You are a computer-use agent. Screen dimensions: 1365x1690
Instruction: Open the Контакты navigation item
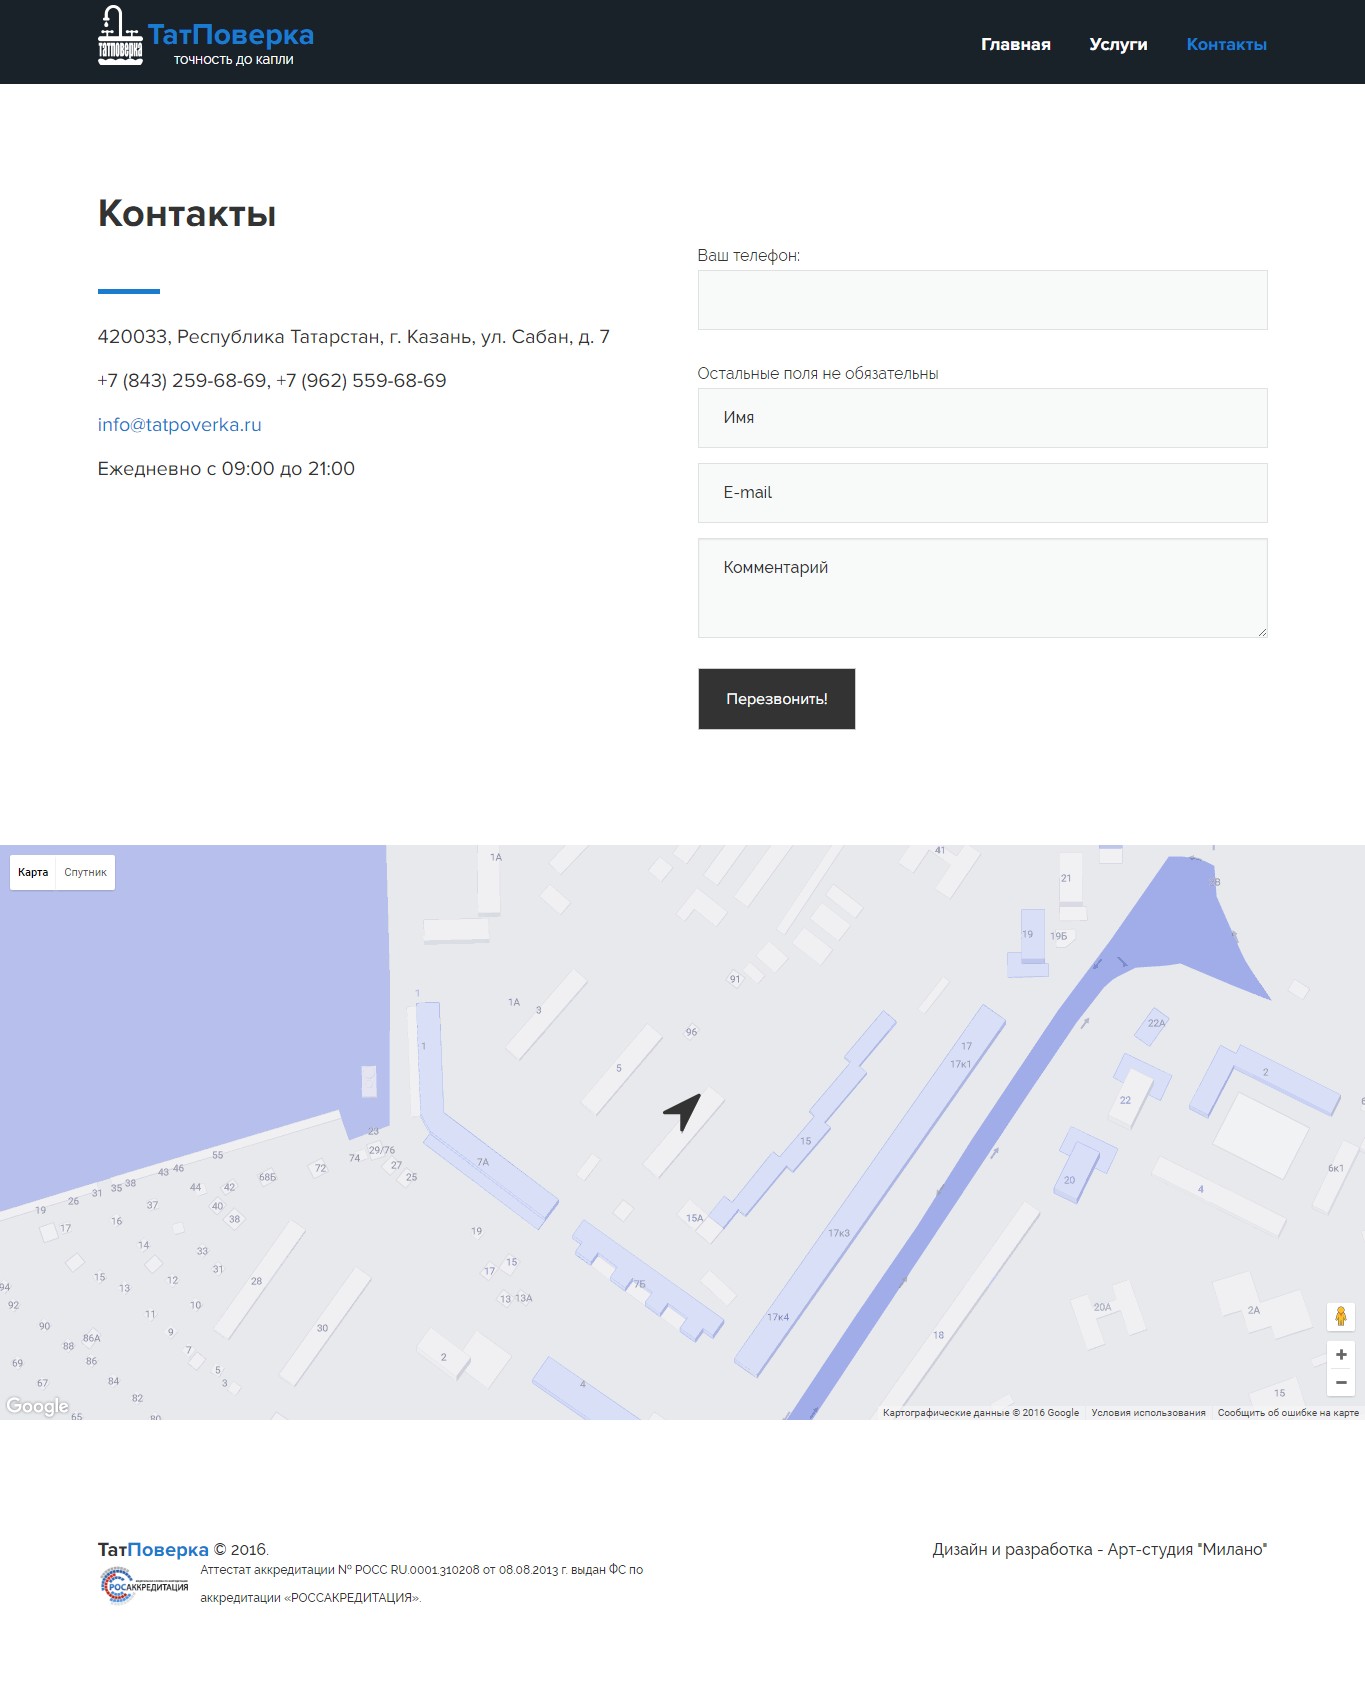1226,44
